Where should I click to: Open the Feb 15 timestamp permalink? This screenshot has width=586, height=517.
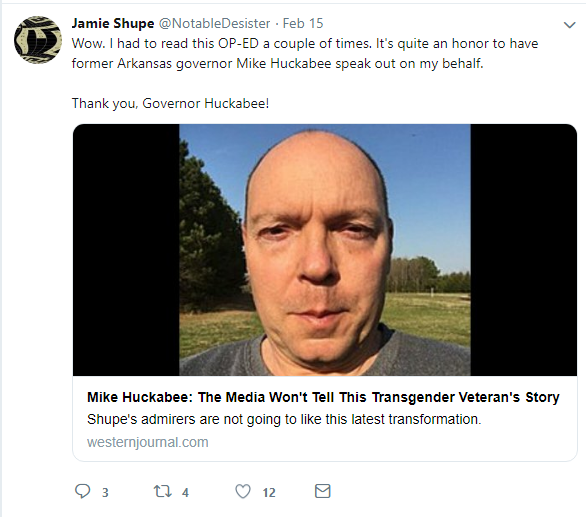tap(303, 24)
